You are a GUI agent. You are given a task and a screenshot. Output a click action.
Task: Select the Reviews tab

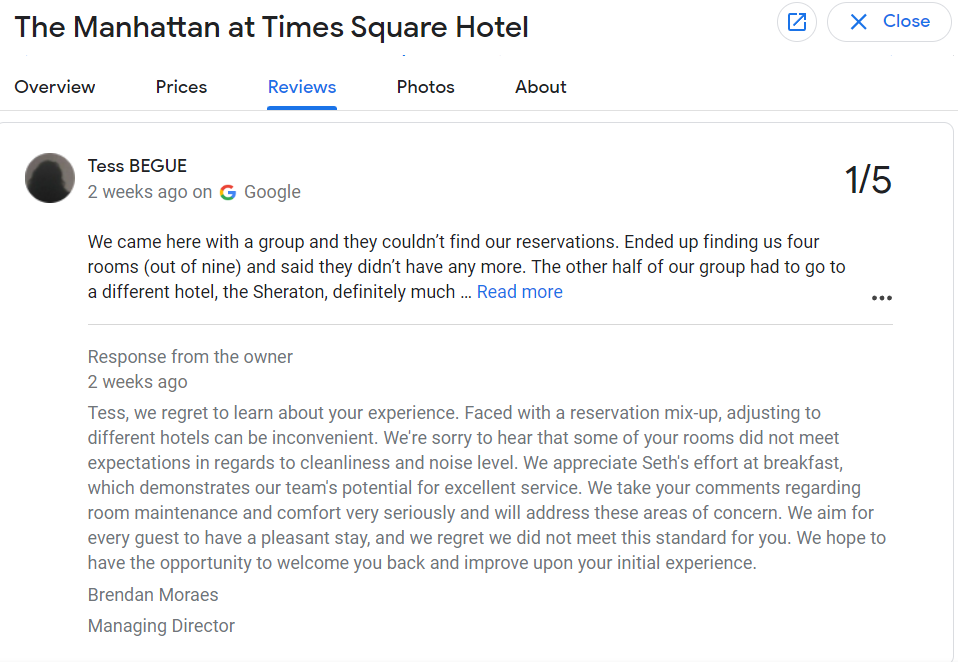point(302,87)
